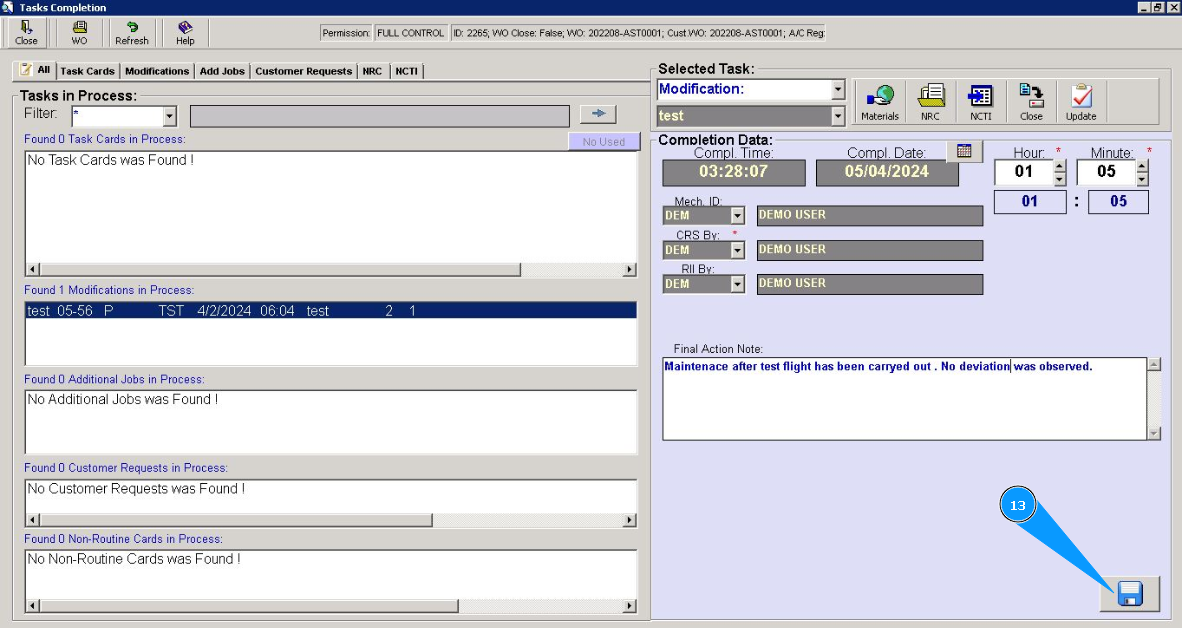Viewport: 1182px width, 629px height.
Task: Click the NCTI icon in Selected Task panel
Action: pyautogui.click(x=980, y=102)
